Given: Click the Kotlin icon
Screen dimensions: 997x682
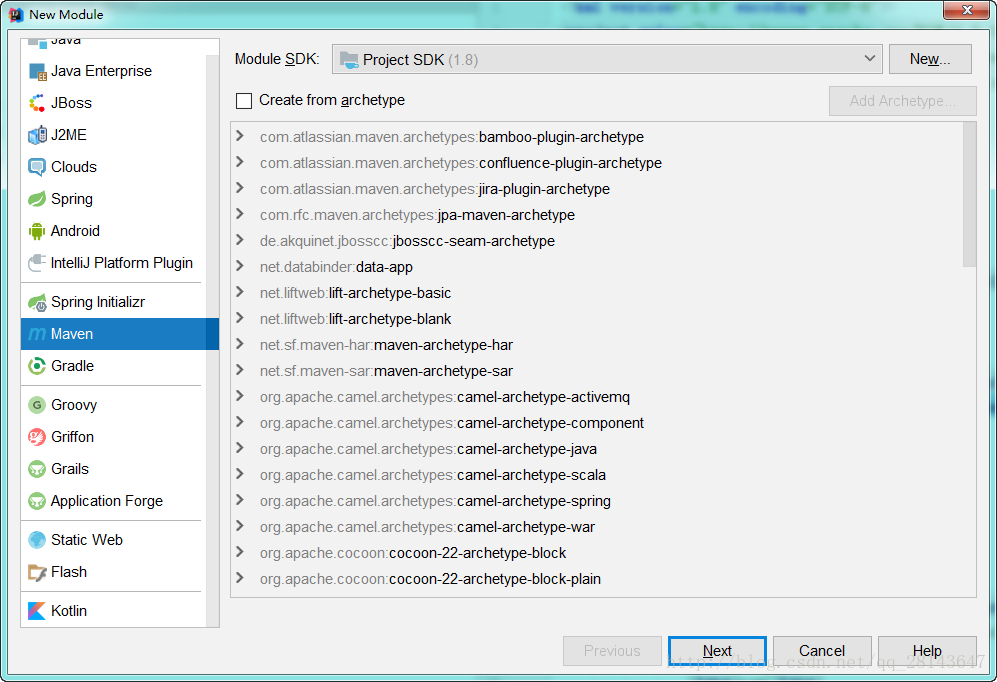Looking at the screenshot, I should coord(38,611).
